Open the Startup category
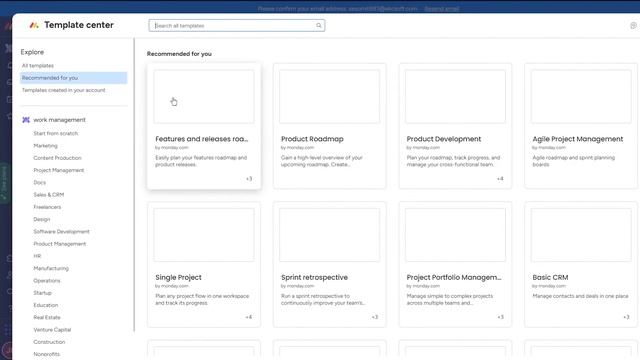The height and width of the screenshot is (360, 640). (42, 293)
